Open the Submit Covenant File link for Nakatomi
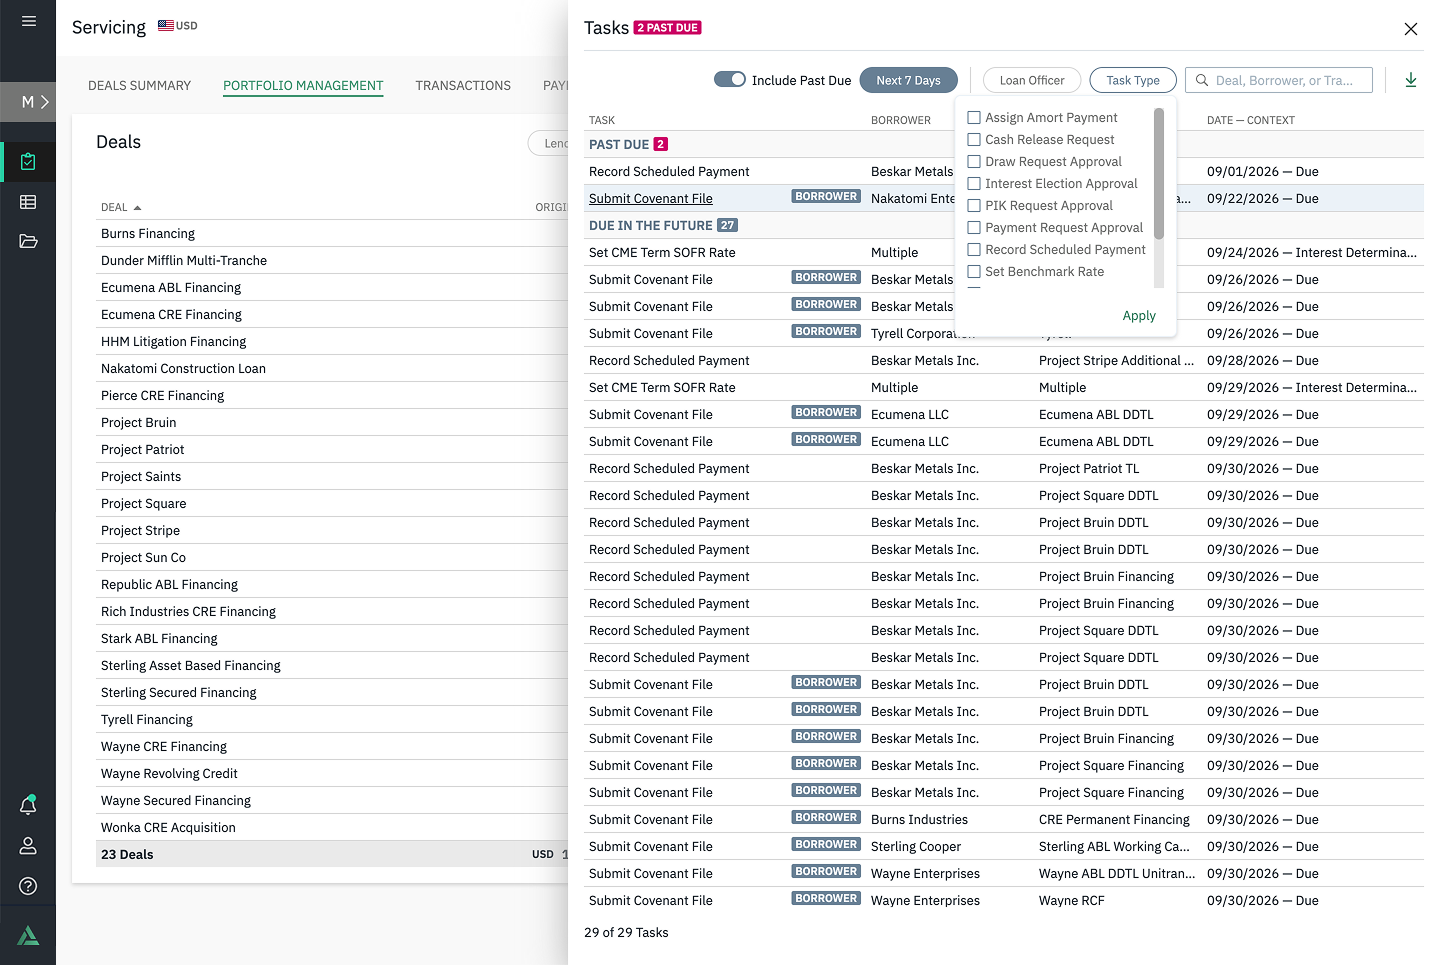Image resolution: width=1440 pixels, height=965 pixels. pos(651,199)
